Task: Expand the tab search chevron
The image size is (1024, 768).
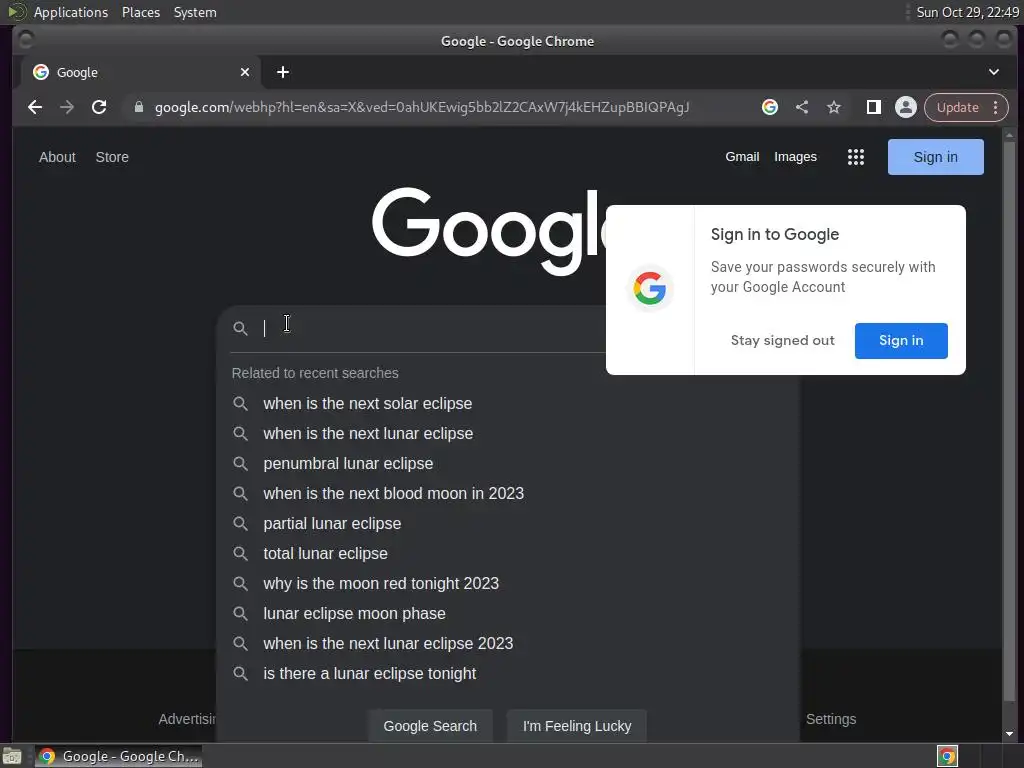Action: pos(993,72)
